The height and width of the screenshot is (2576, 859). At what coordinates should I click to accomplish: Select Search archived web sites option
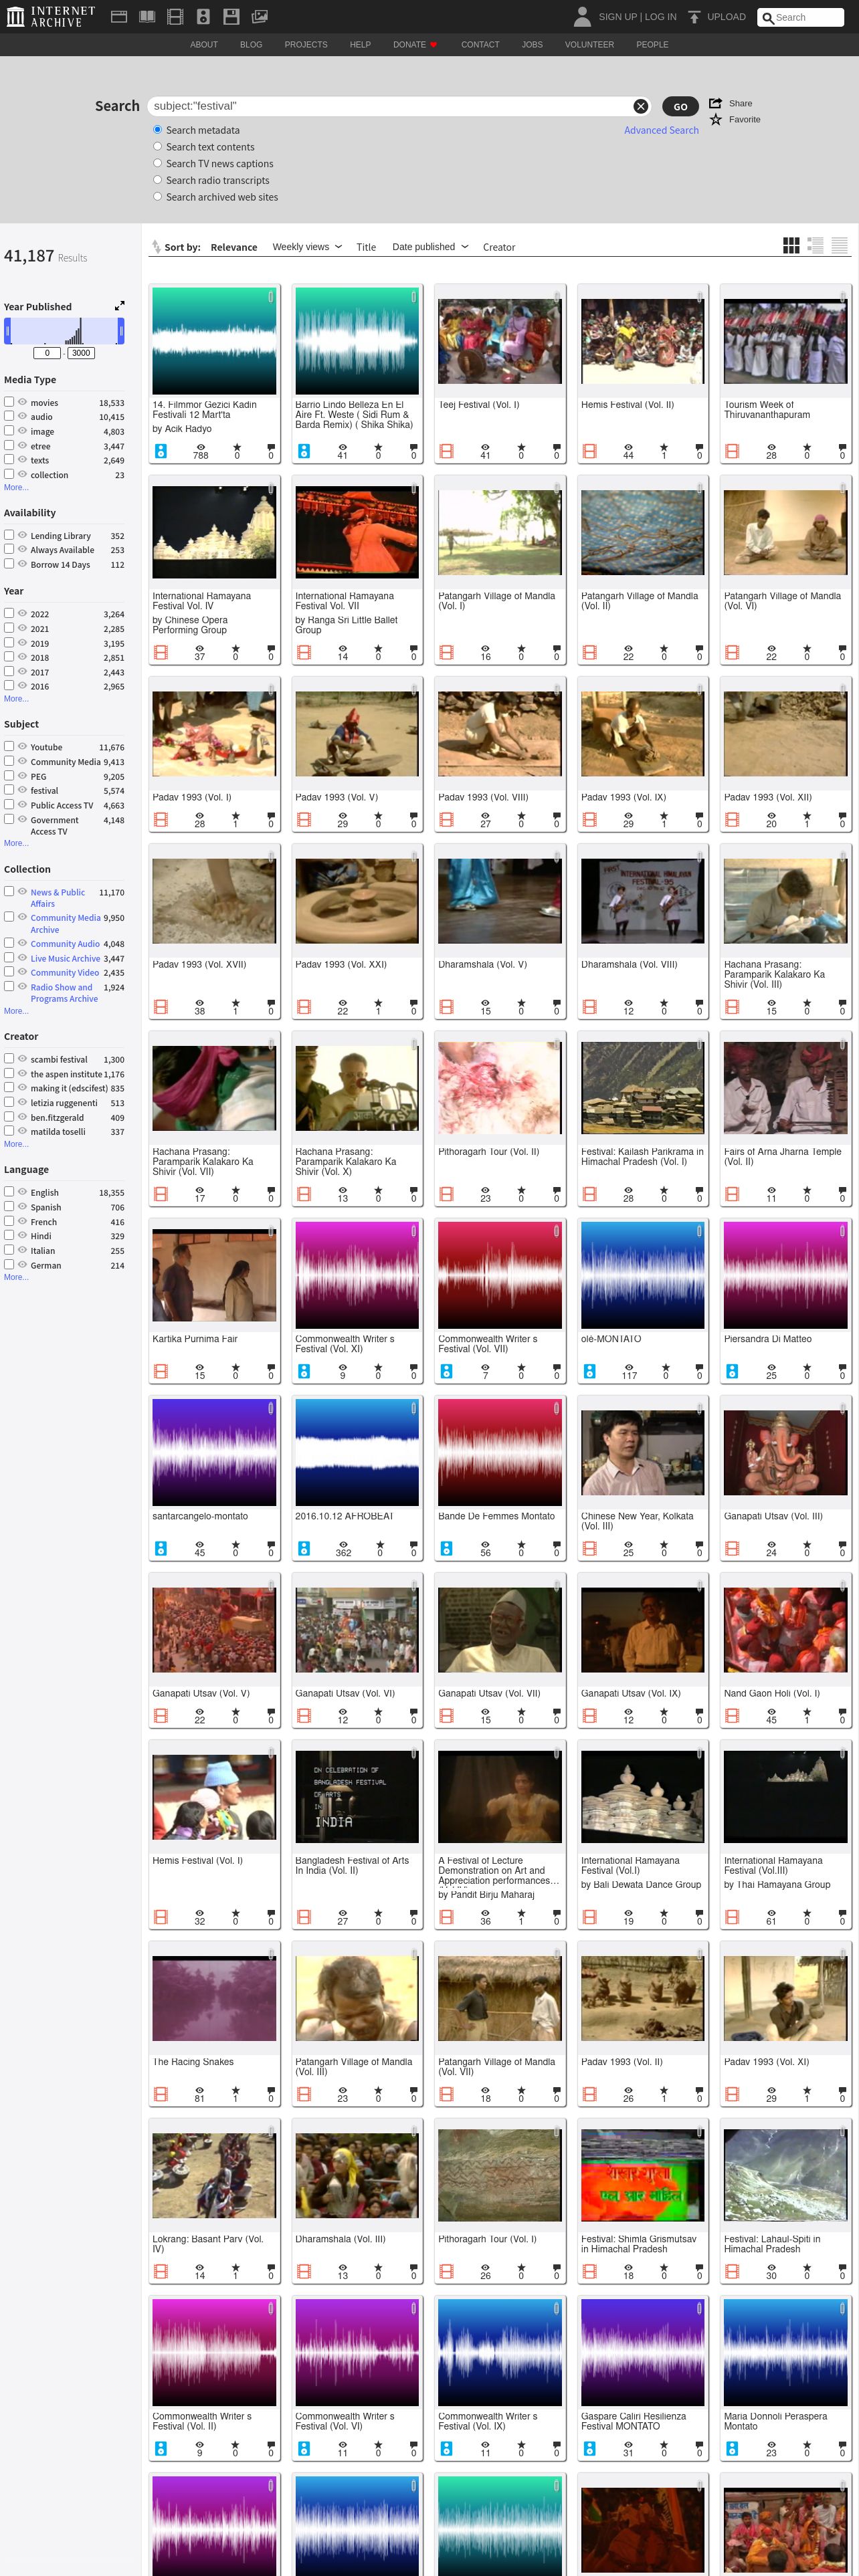point(157,197)
